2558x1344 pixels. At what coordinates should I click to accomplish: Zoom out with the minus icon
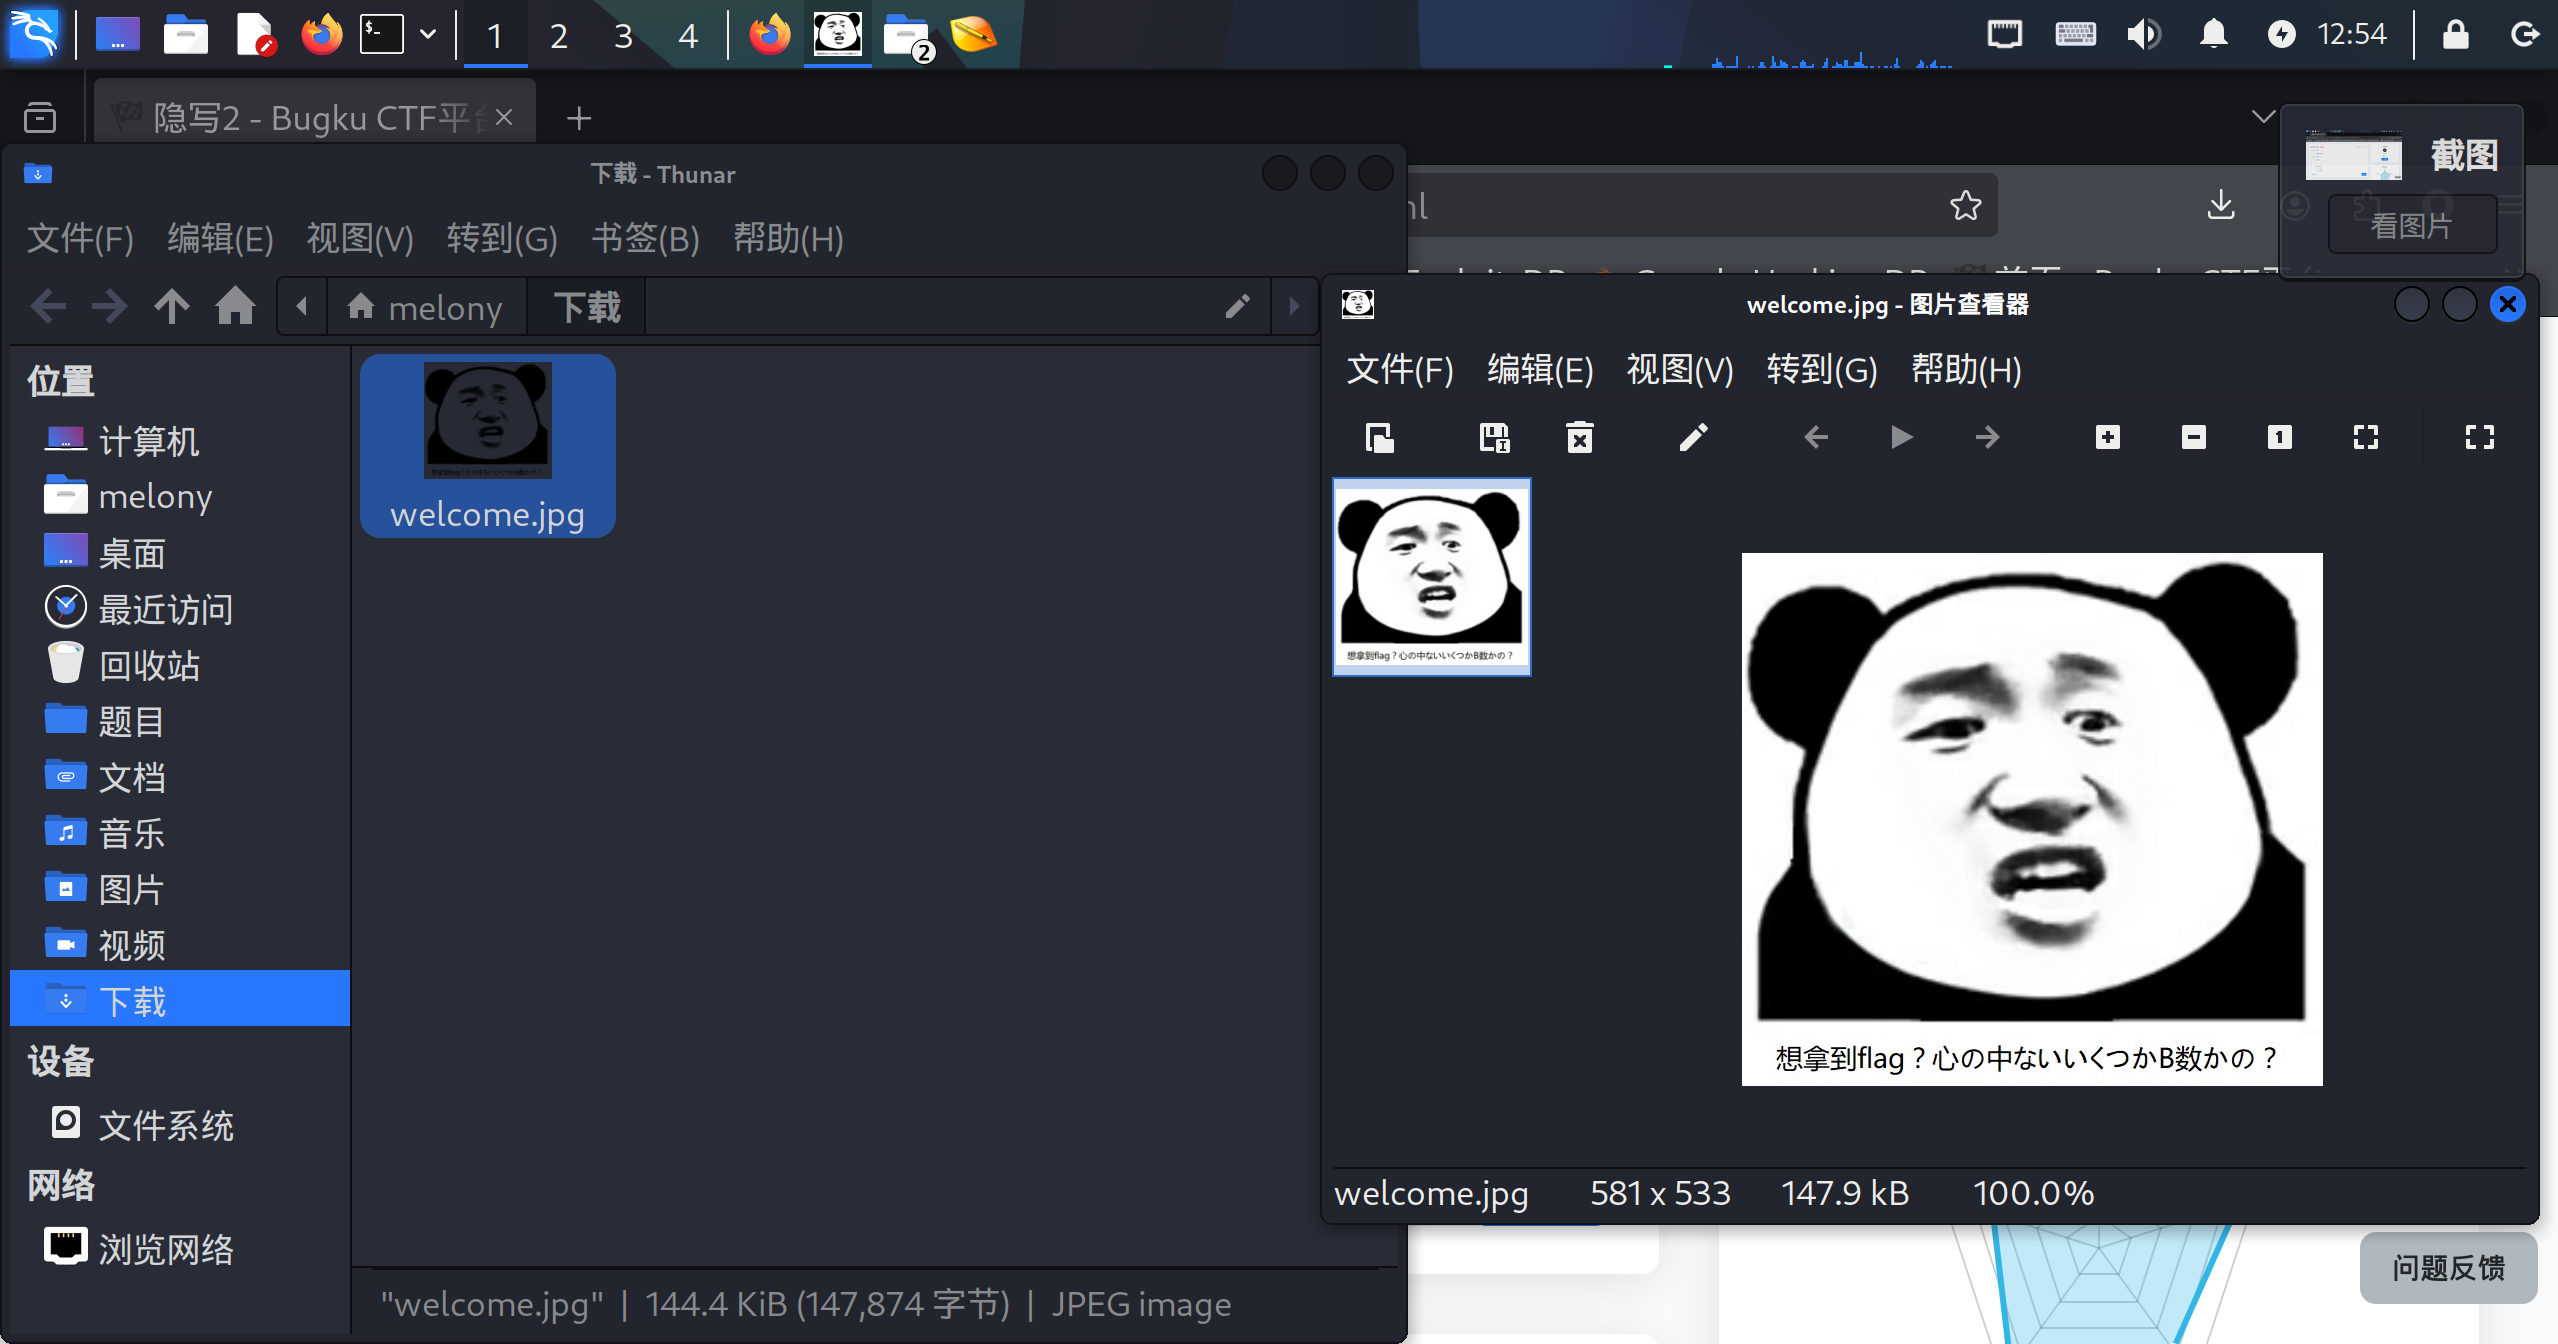(x=2193, y=437)
